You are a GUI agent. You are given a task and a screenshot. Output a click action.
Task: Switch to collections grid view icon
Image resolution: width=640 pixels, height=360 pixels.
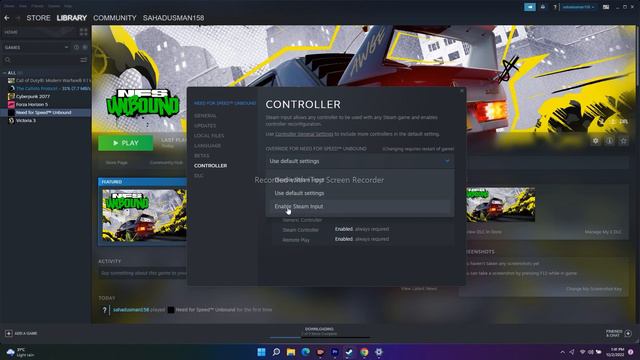click(x=84, y=32)
